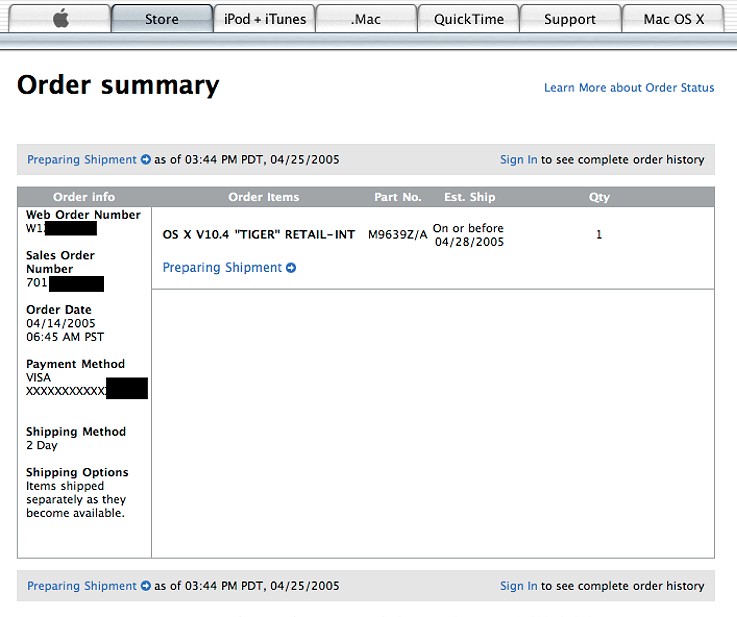Screen dimensions: 737x617
Task: Click the Payment Method label
Action: (75, 364)
